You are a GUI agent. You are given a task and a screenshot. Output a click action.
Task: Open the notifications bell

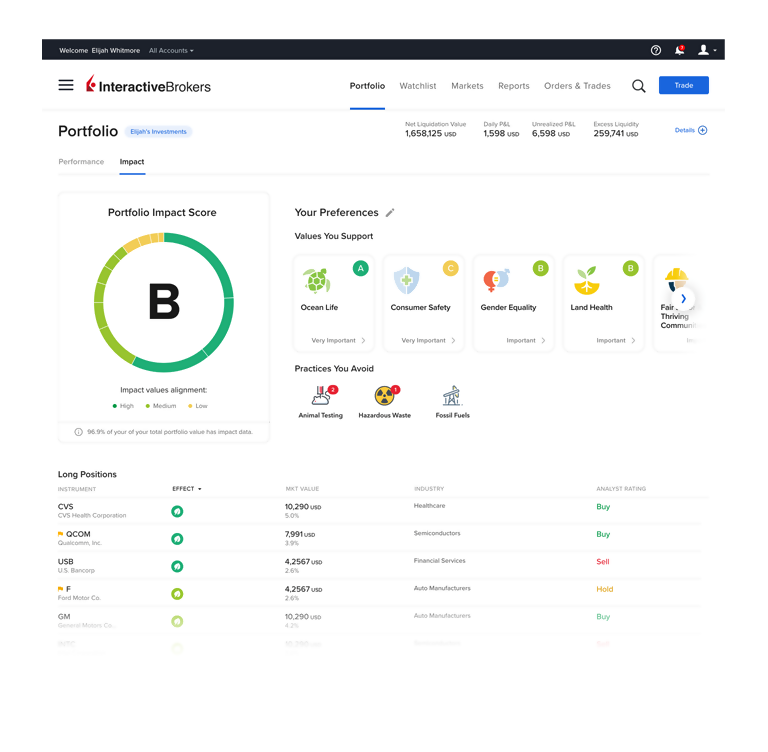coord(680,50)
